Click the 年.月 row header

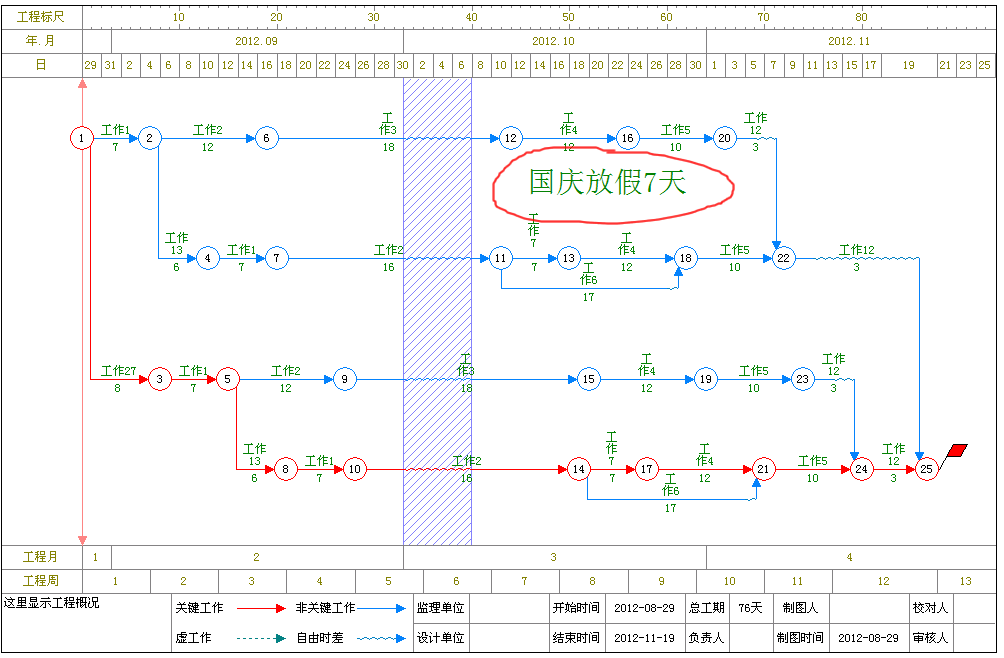(x=41, y=41)
